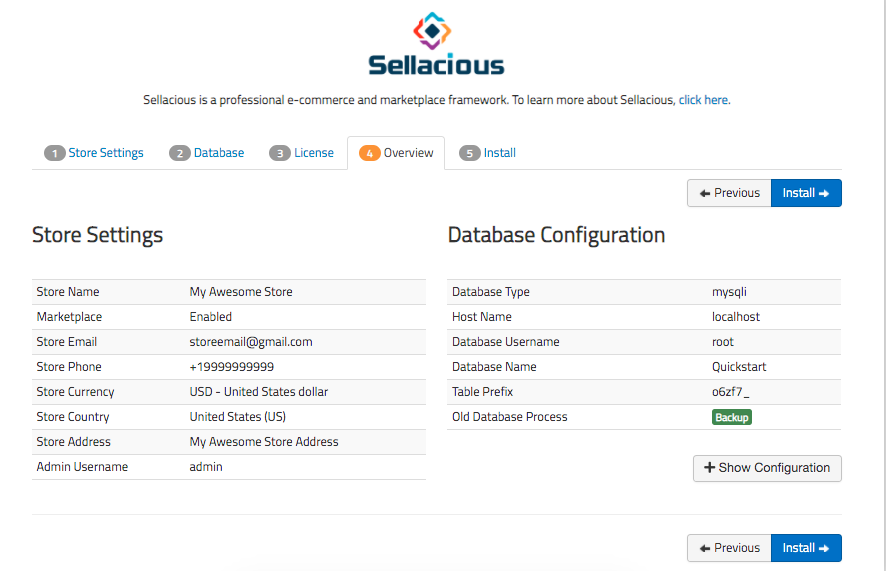The width and height of the screenshot is (886, 571).
Task: Click the bottom Install button
Action: (806, 548)
